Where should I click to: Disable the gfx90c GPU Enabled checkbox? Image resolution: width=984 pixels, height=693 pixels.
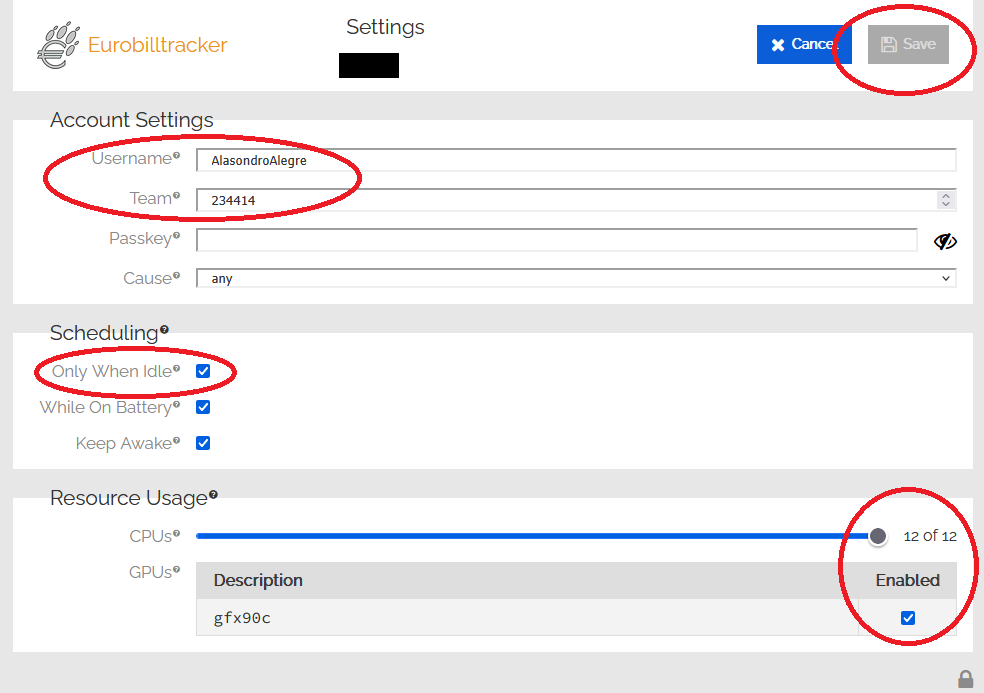coord(907,618)
